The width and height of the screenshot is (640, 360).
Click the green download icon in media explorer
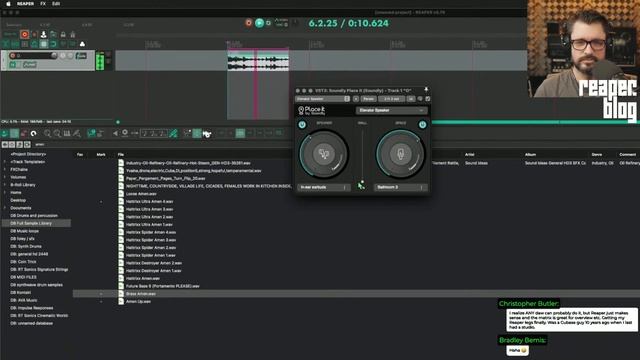pyautogui.click(x=5, y=133)
